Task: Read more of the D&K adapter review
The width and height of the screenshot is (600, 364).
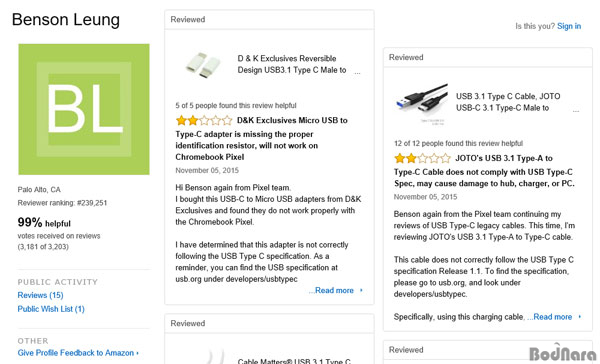Action: tap(334, 291)
